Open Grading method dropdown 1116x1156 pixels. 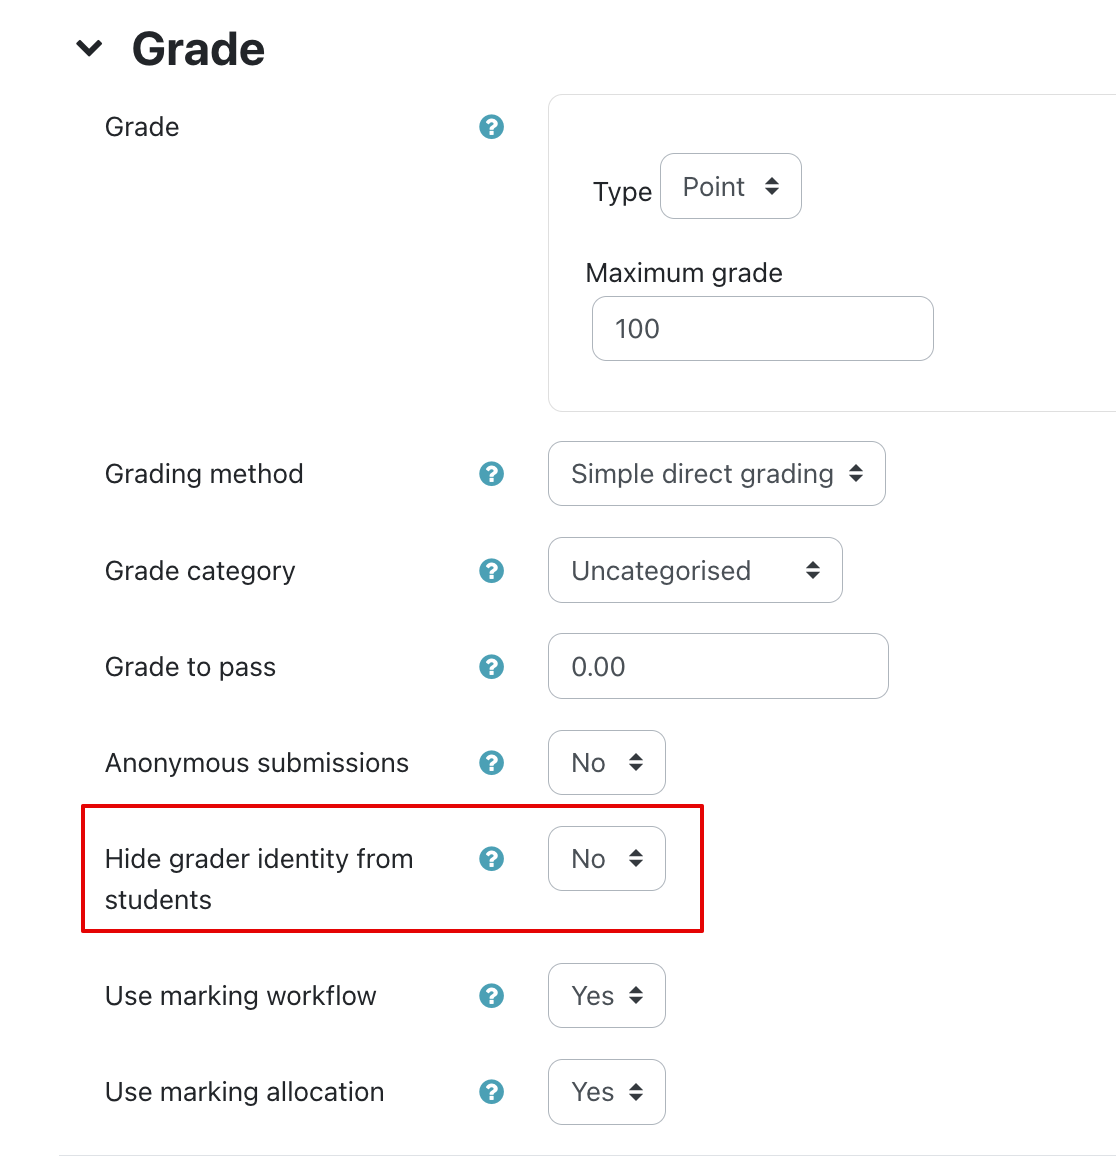coord(716,474)
